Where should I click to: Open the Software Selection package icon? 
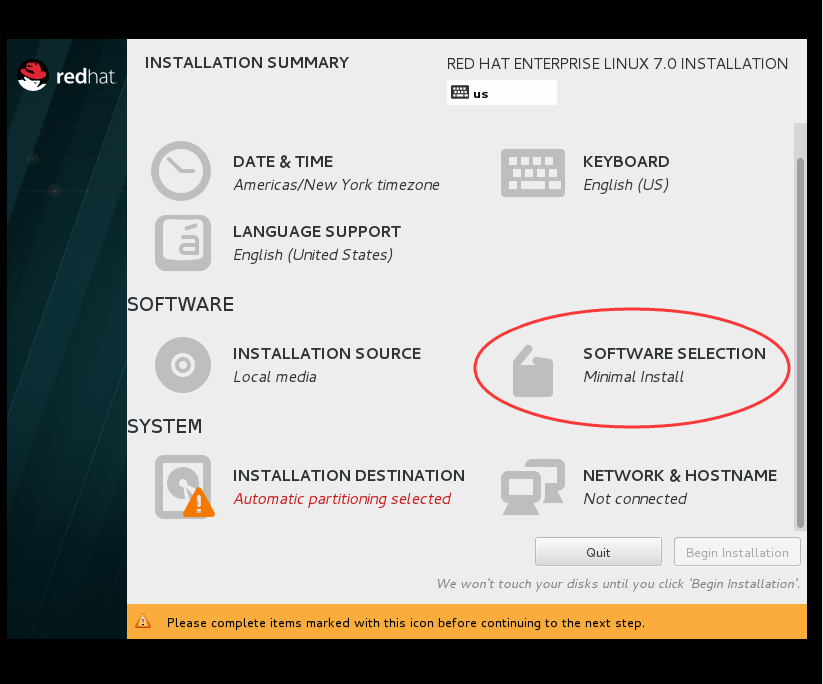(x=532, y=371)
